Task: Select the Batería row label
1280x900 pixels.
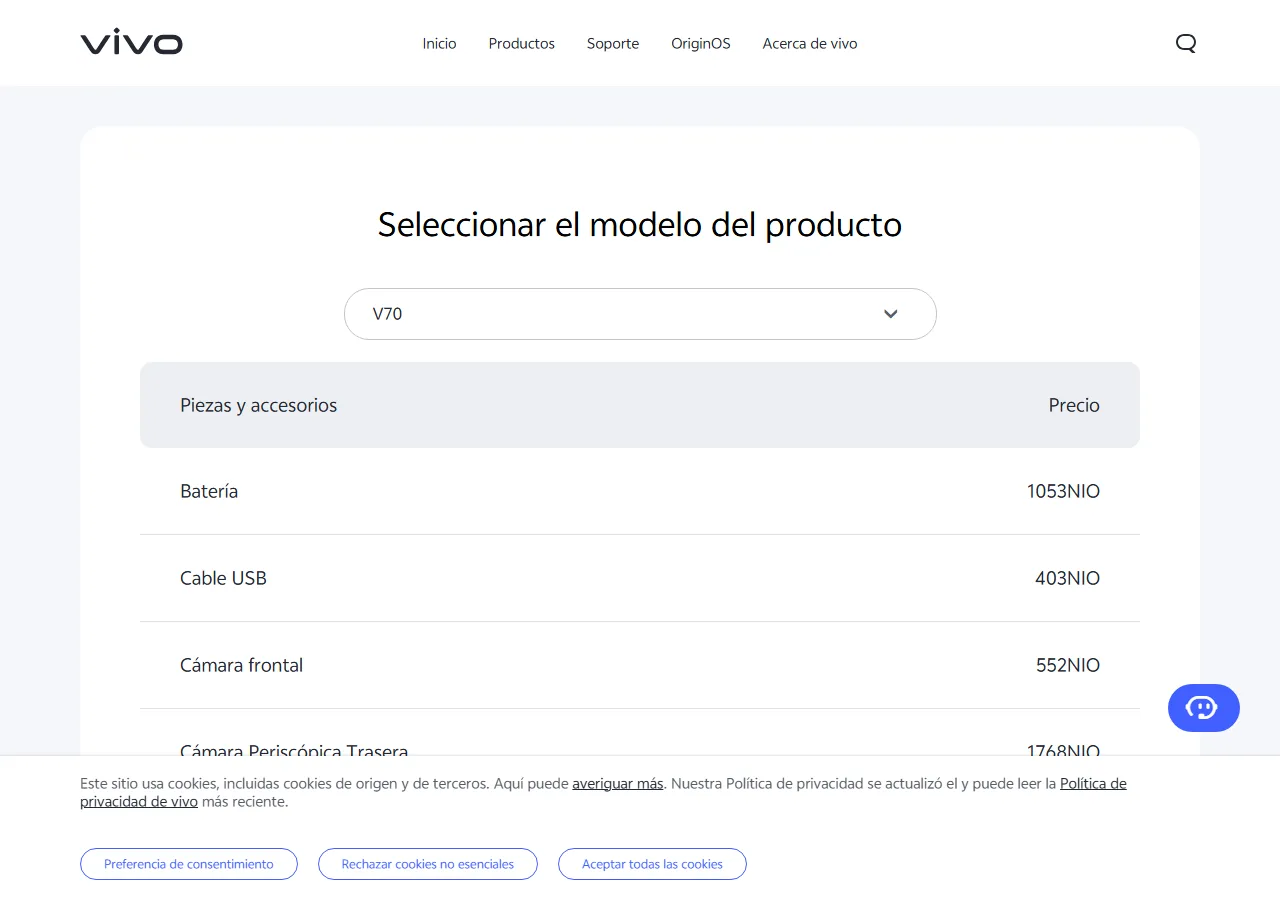Action: (x=209, y=491)
